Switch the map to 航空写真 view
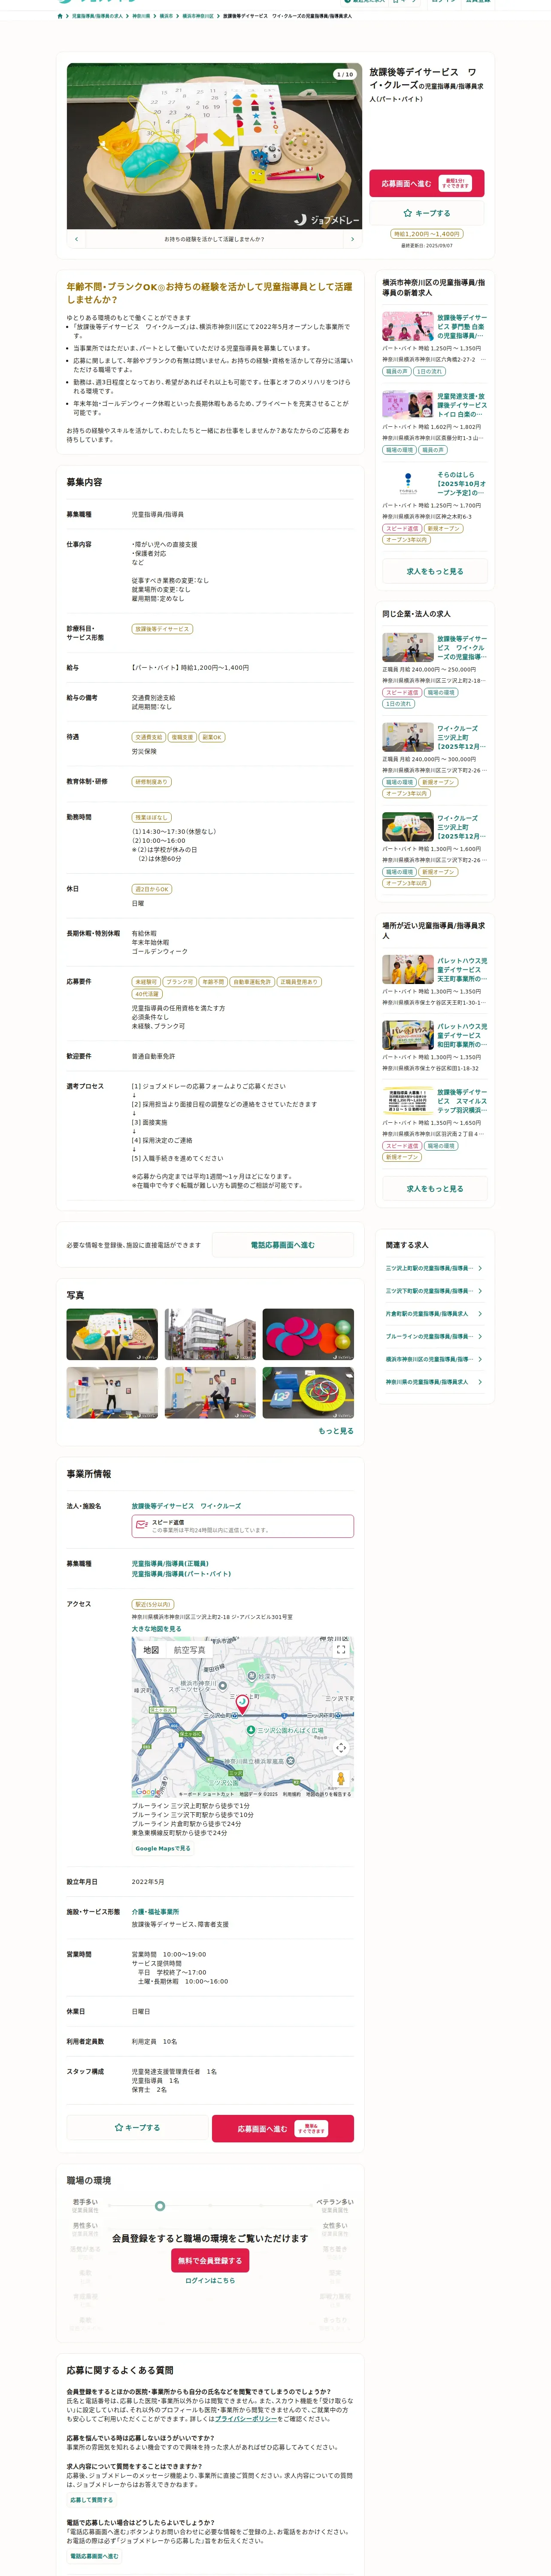 tap(190, 1650)
